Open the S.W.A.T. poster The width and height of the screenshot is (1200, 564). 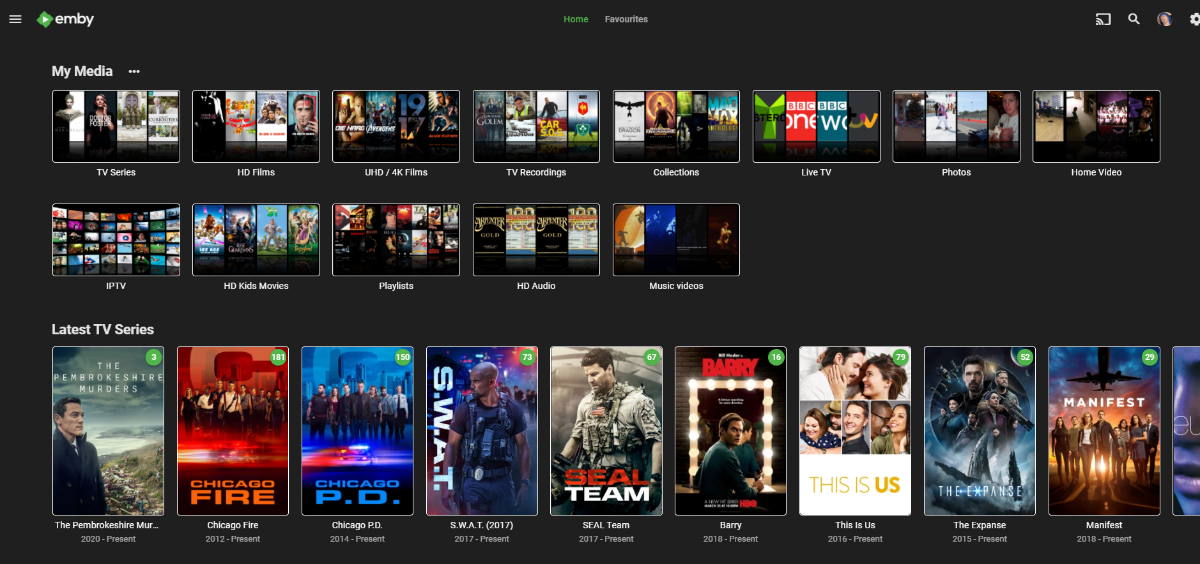pos(482,431)
